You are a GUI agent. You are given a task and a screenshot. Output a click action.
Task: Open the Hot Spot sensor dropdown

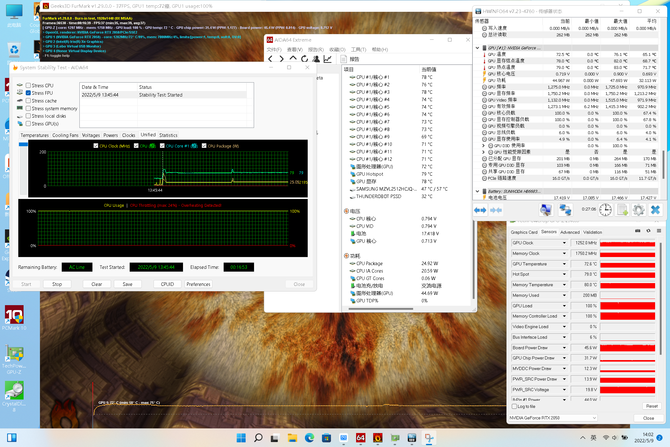tap(564, 274)
